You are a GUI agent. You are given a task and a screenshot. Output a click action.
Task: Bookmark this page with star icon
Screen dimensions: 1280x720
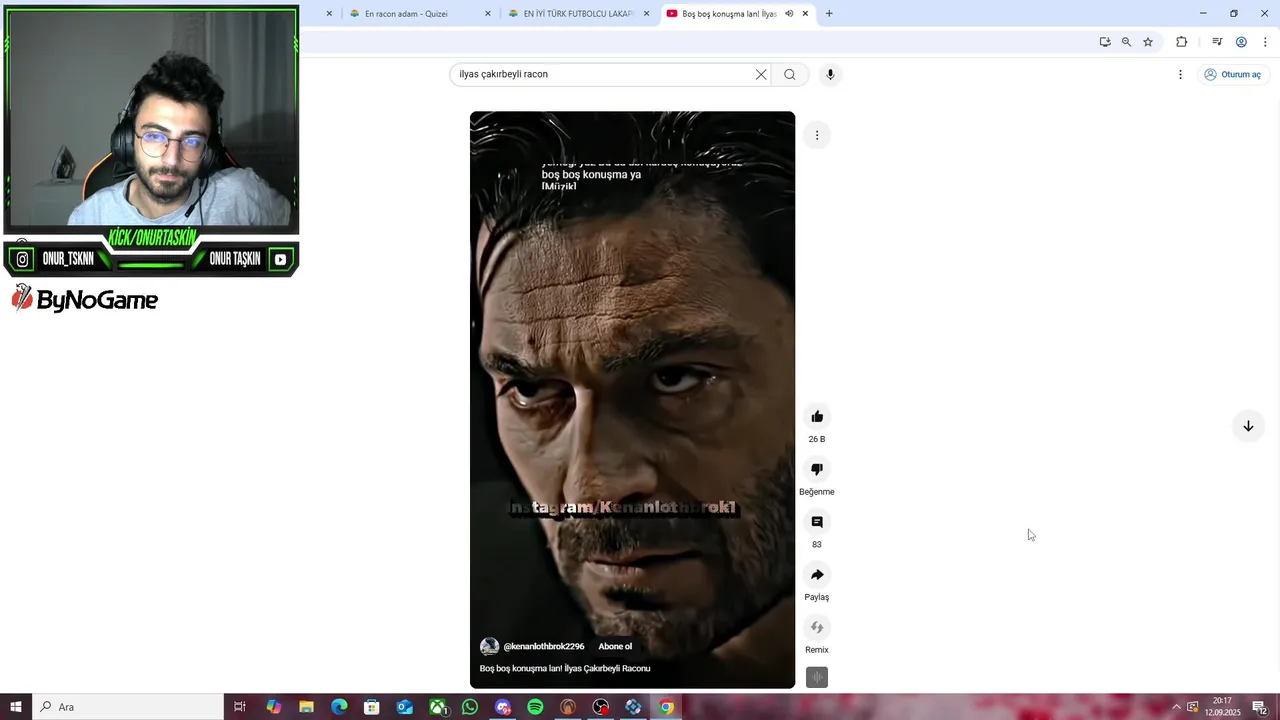1148,42
